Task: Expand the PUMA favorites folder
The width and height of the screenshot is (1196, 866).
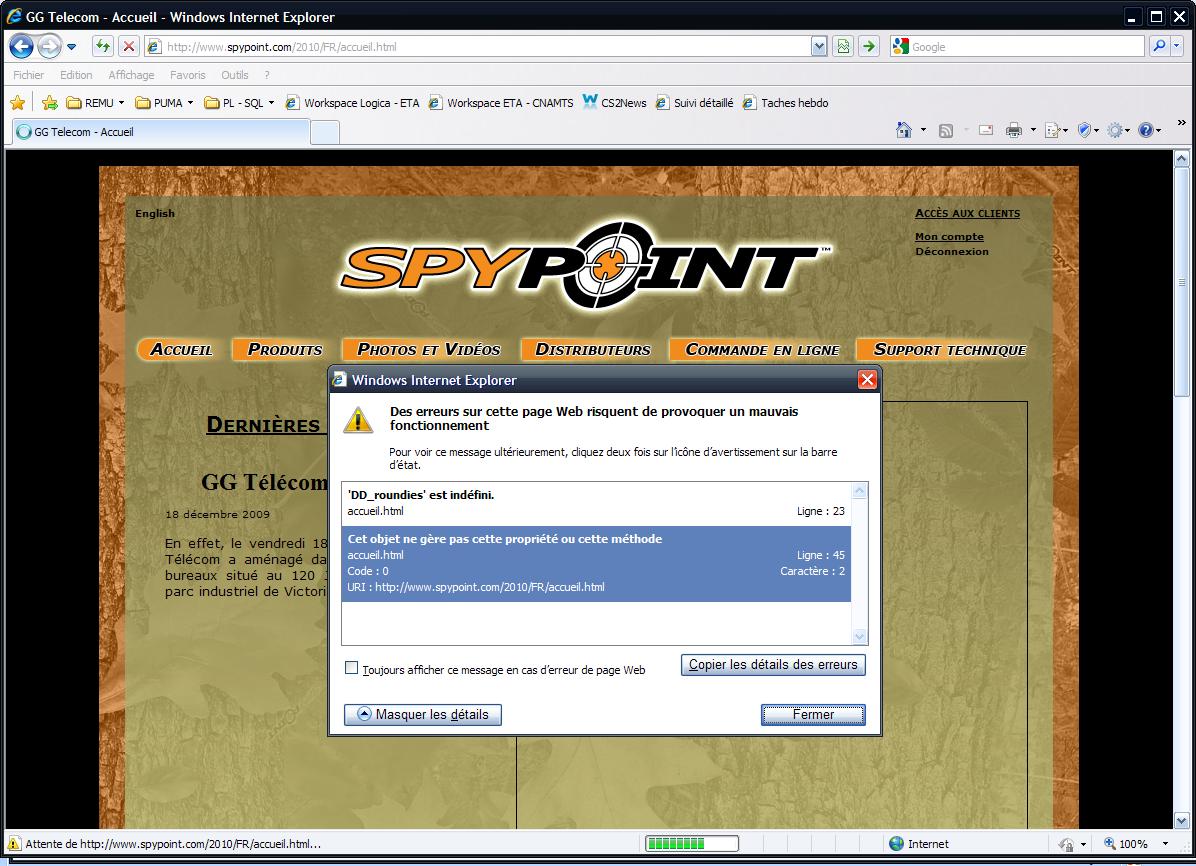Action: pyautogui.click(x=164, y=102)
